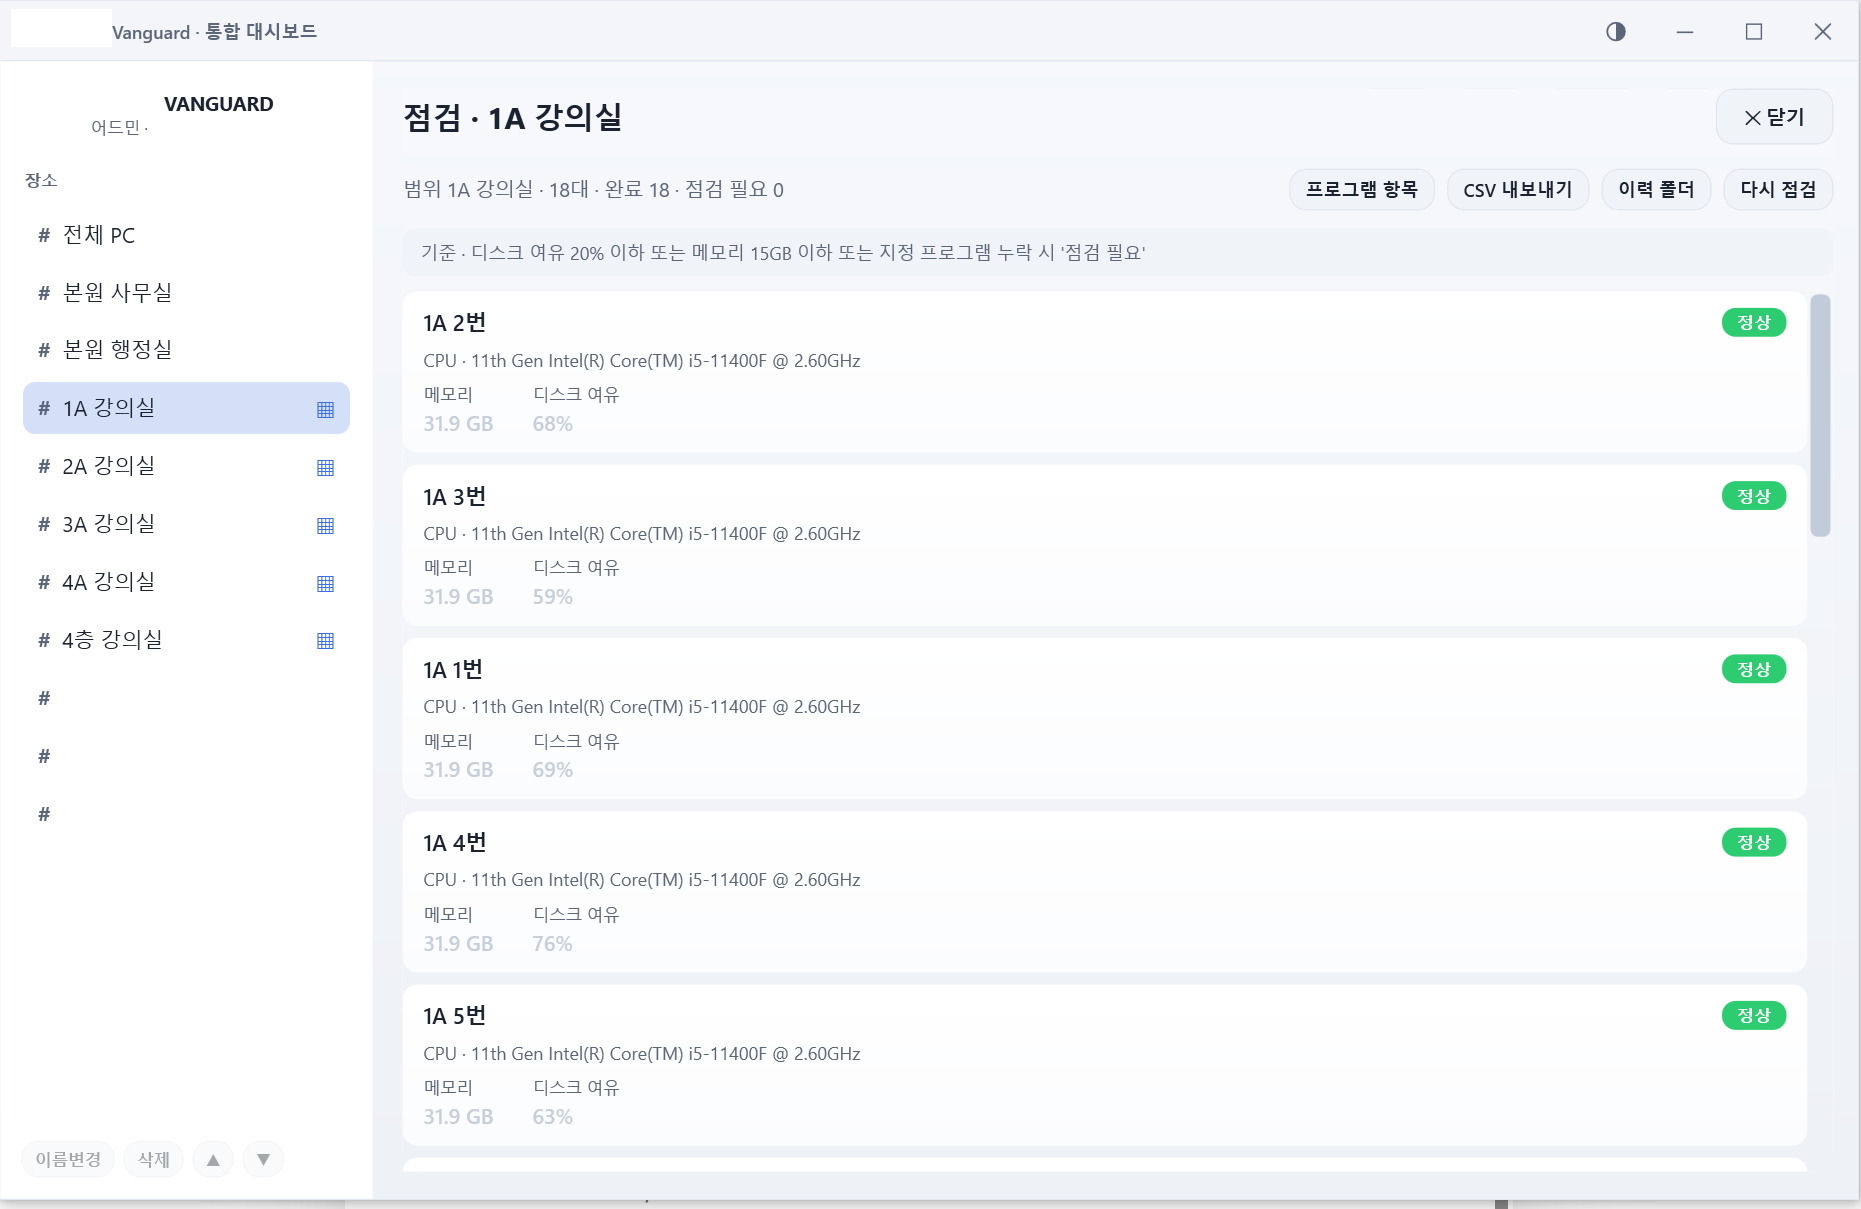The image size is (1861, 1209).
Task: Click the 정상 badge on 1A 5번
Action: click(x=1753, y=1015)
